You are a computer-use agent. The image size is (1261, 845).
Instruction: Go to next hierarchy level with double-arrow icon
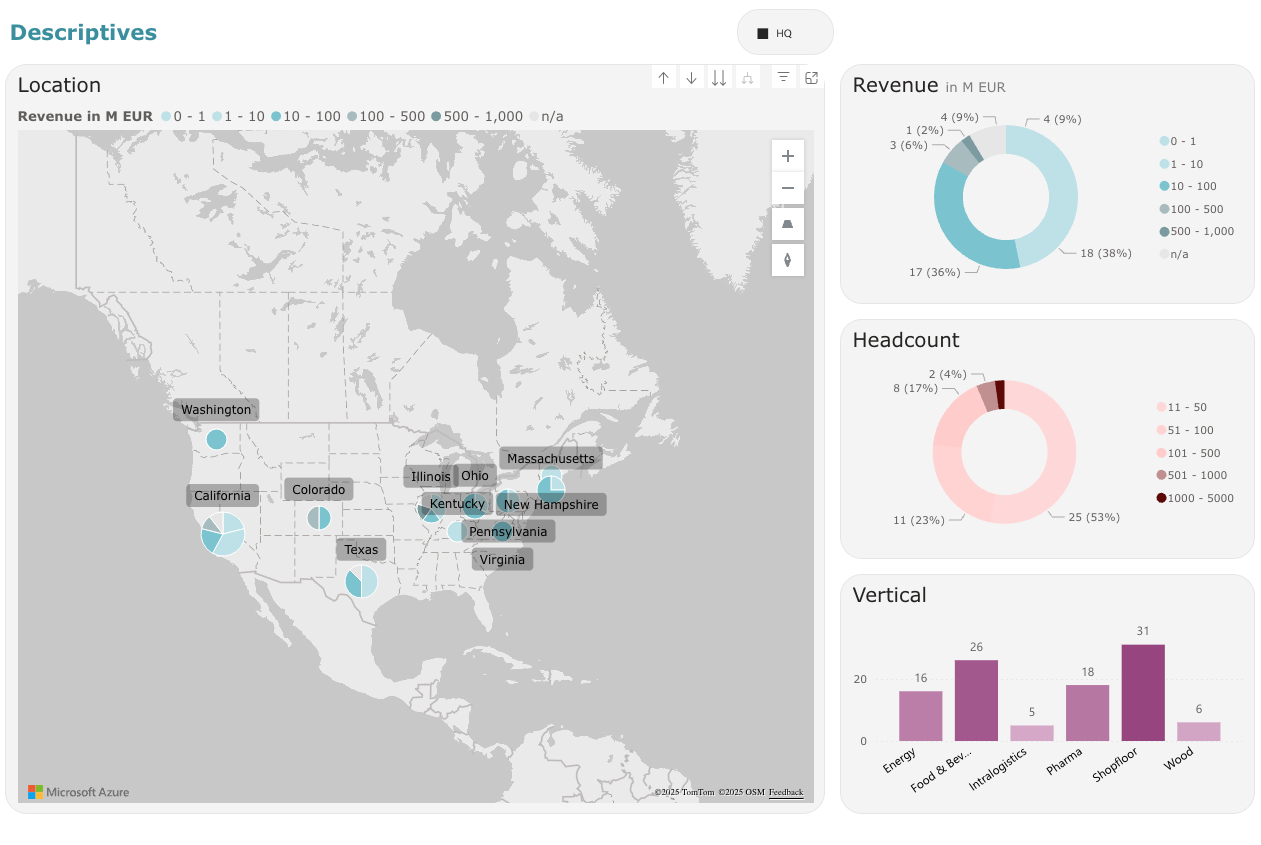[719, 78]
